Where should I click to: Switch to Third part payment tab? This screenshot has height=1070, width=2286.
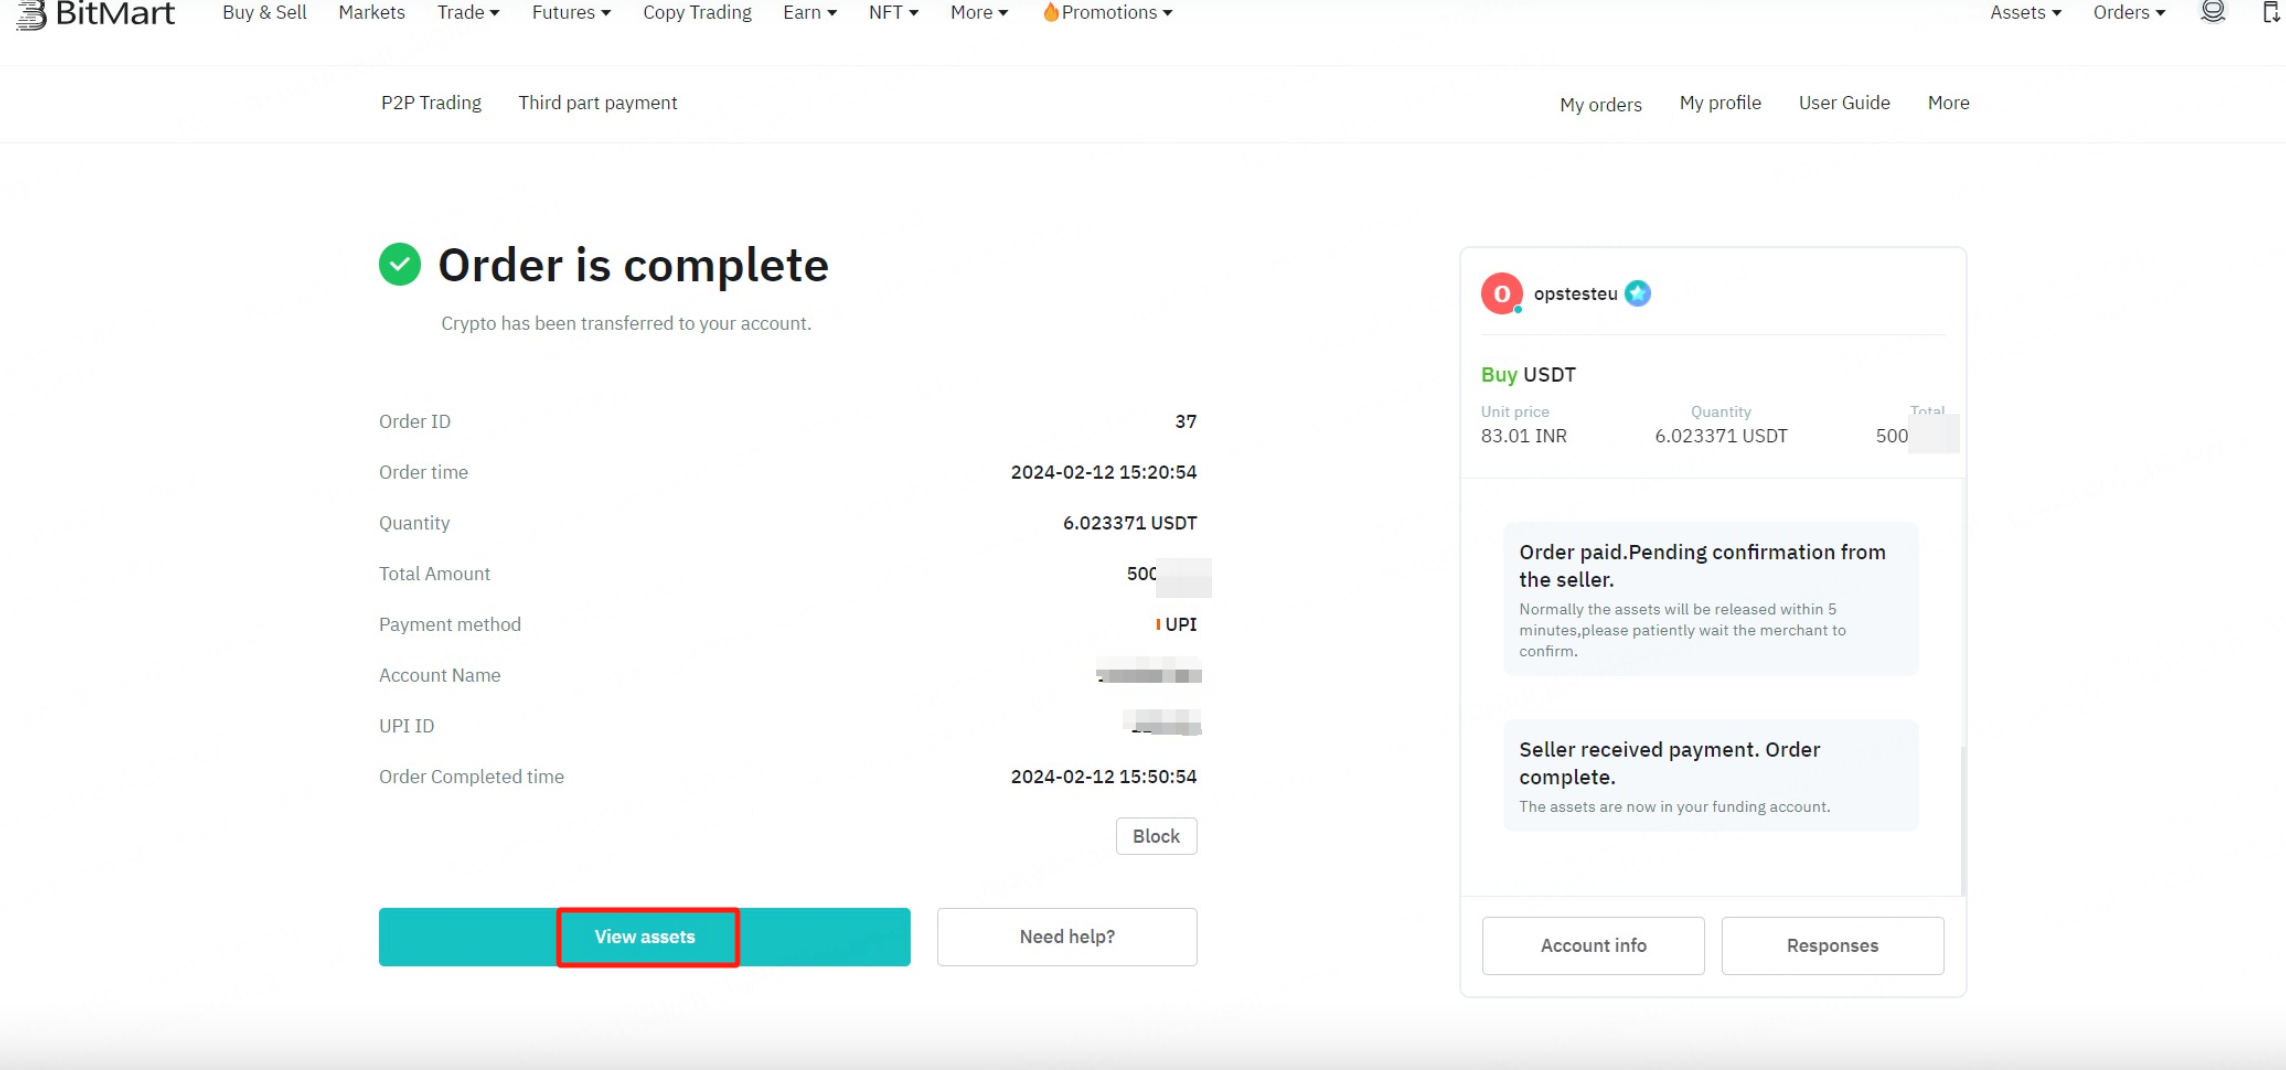(x=597, y=103)
